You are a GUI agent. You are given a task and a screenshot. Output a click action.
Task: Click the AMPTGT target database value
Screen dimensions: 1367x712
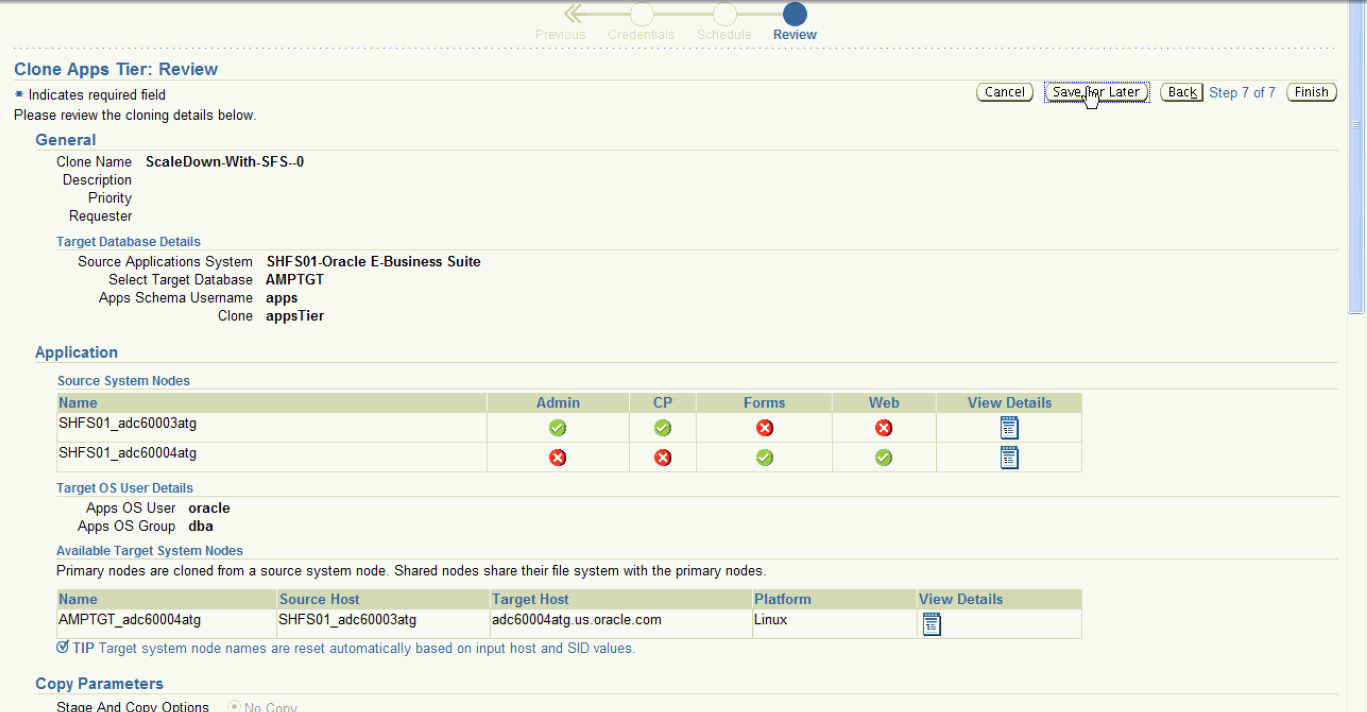tap(295, 279)
